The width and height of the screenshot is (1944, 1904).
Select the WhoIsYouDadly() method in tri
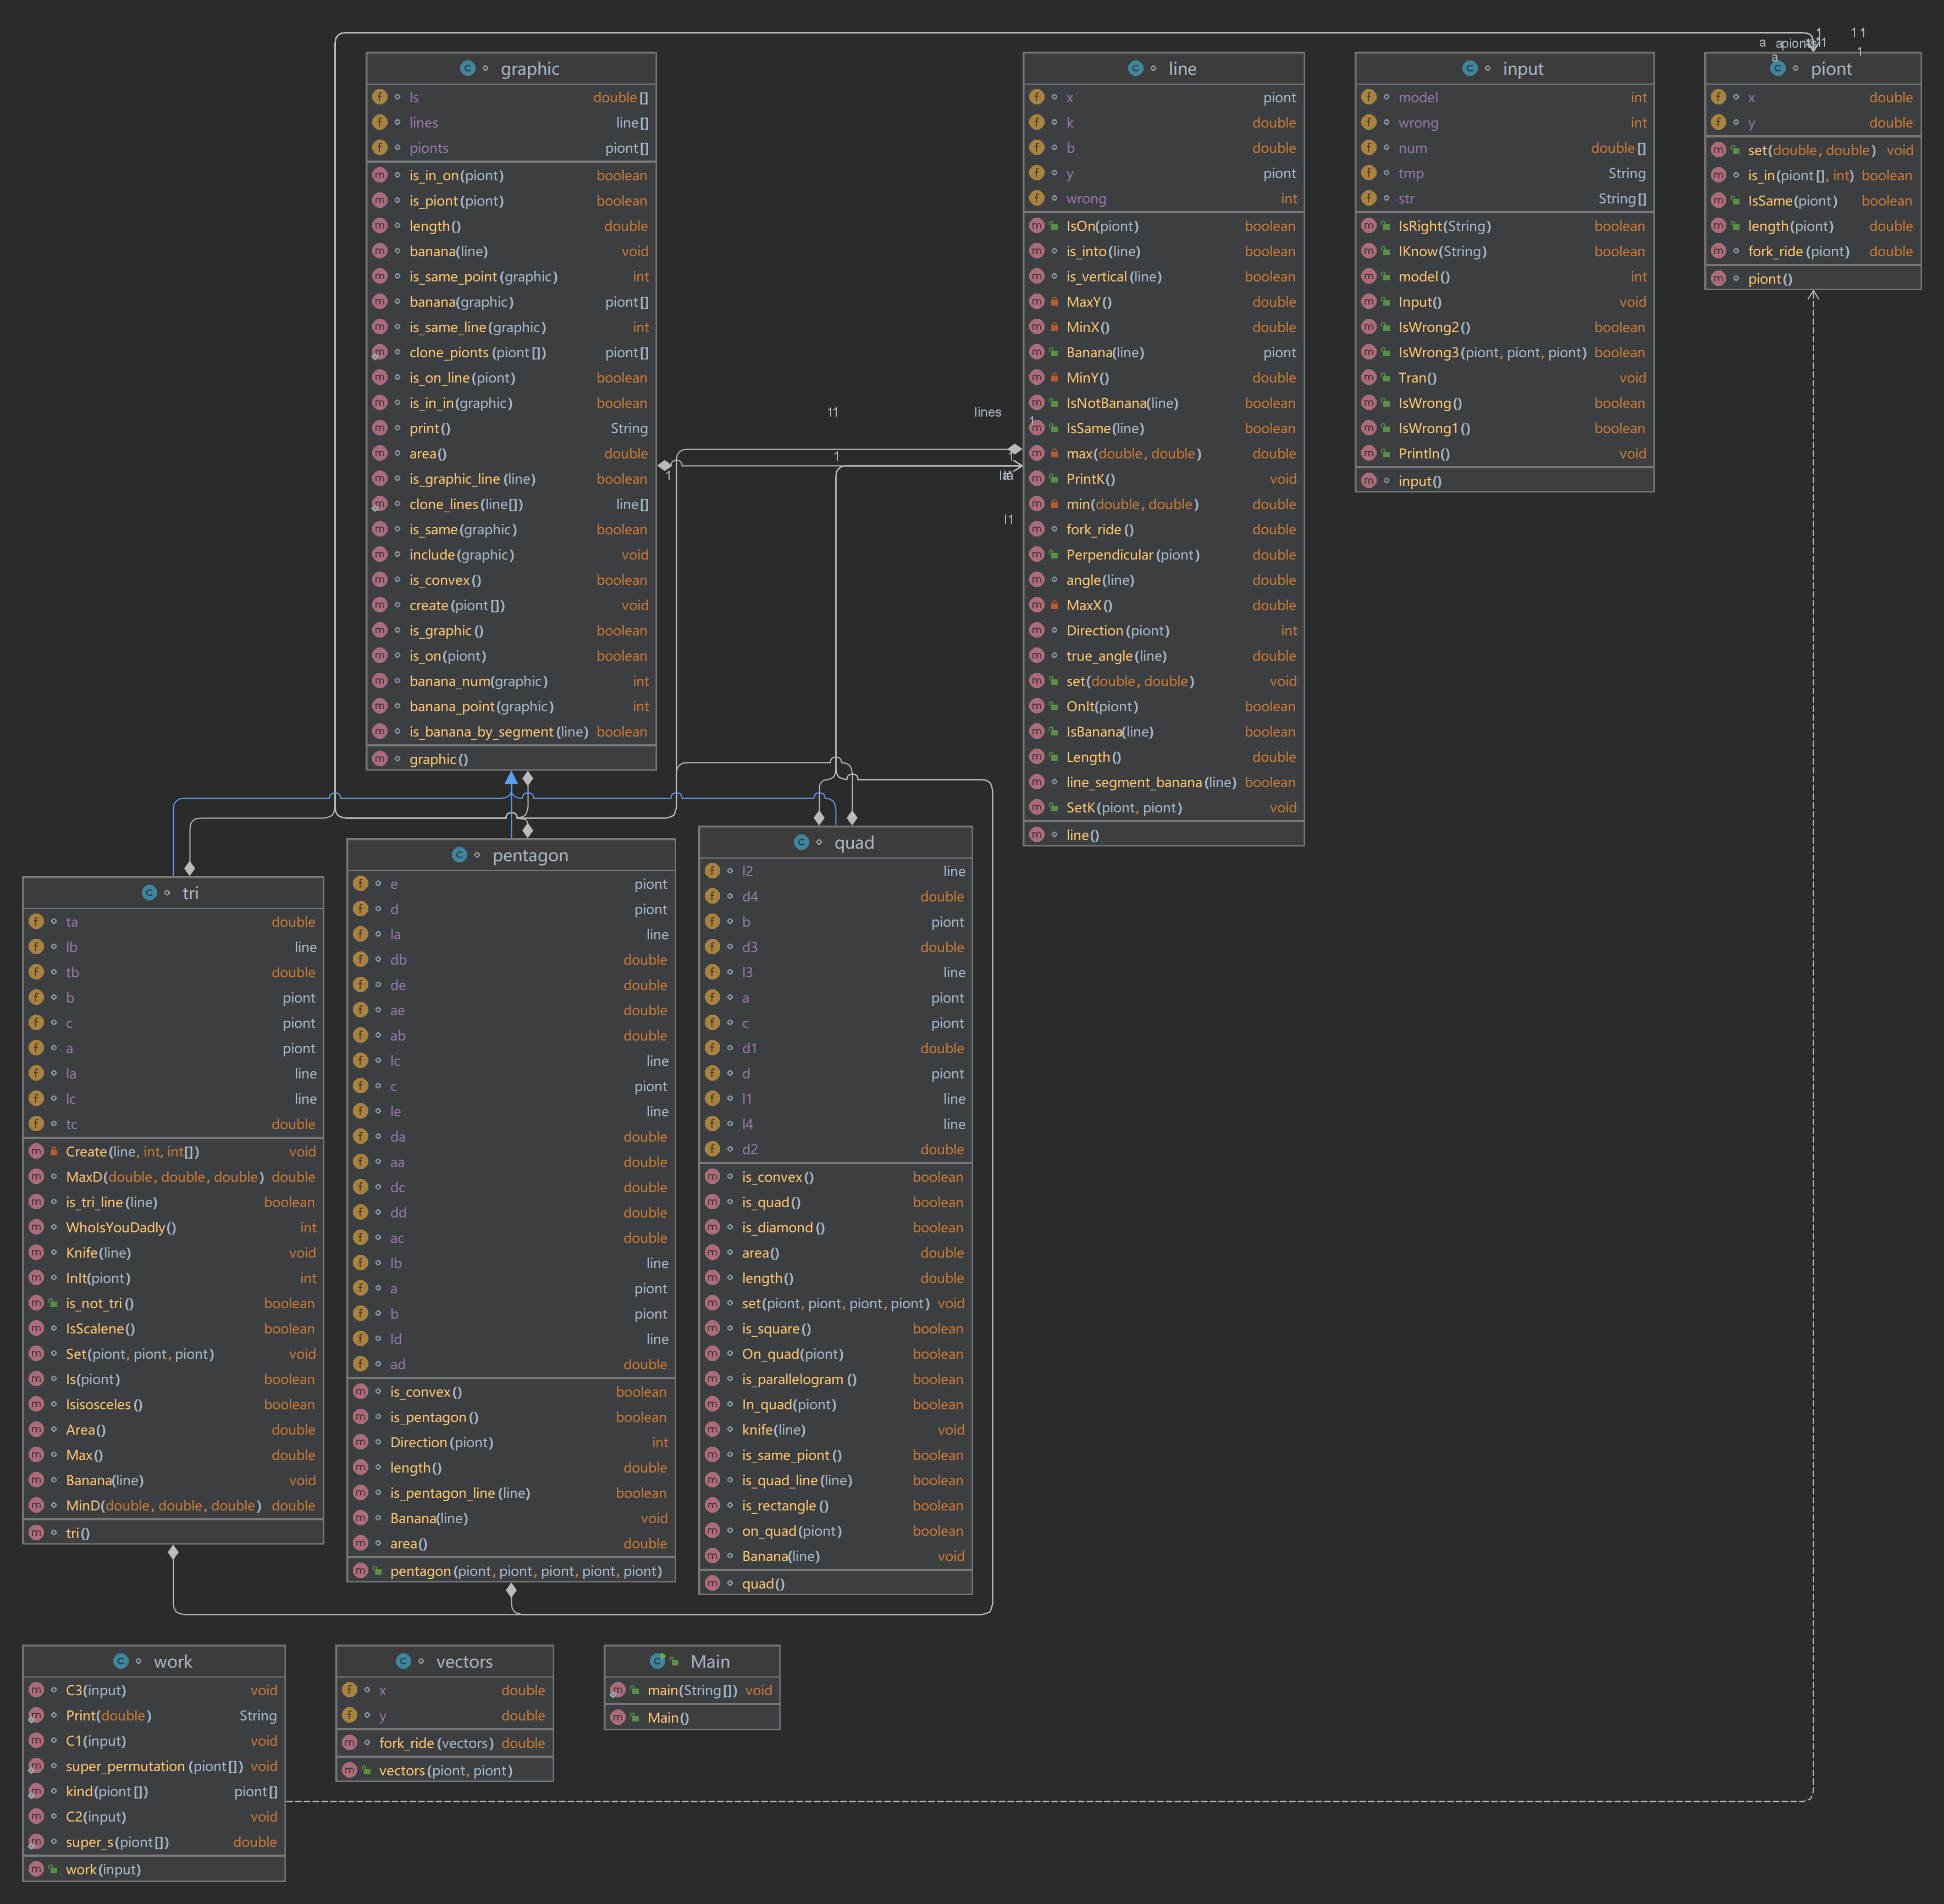click(x=121, y=1227)
